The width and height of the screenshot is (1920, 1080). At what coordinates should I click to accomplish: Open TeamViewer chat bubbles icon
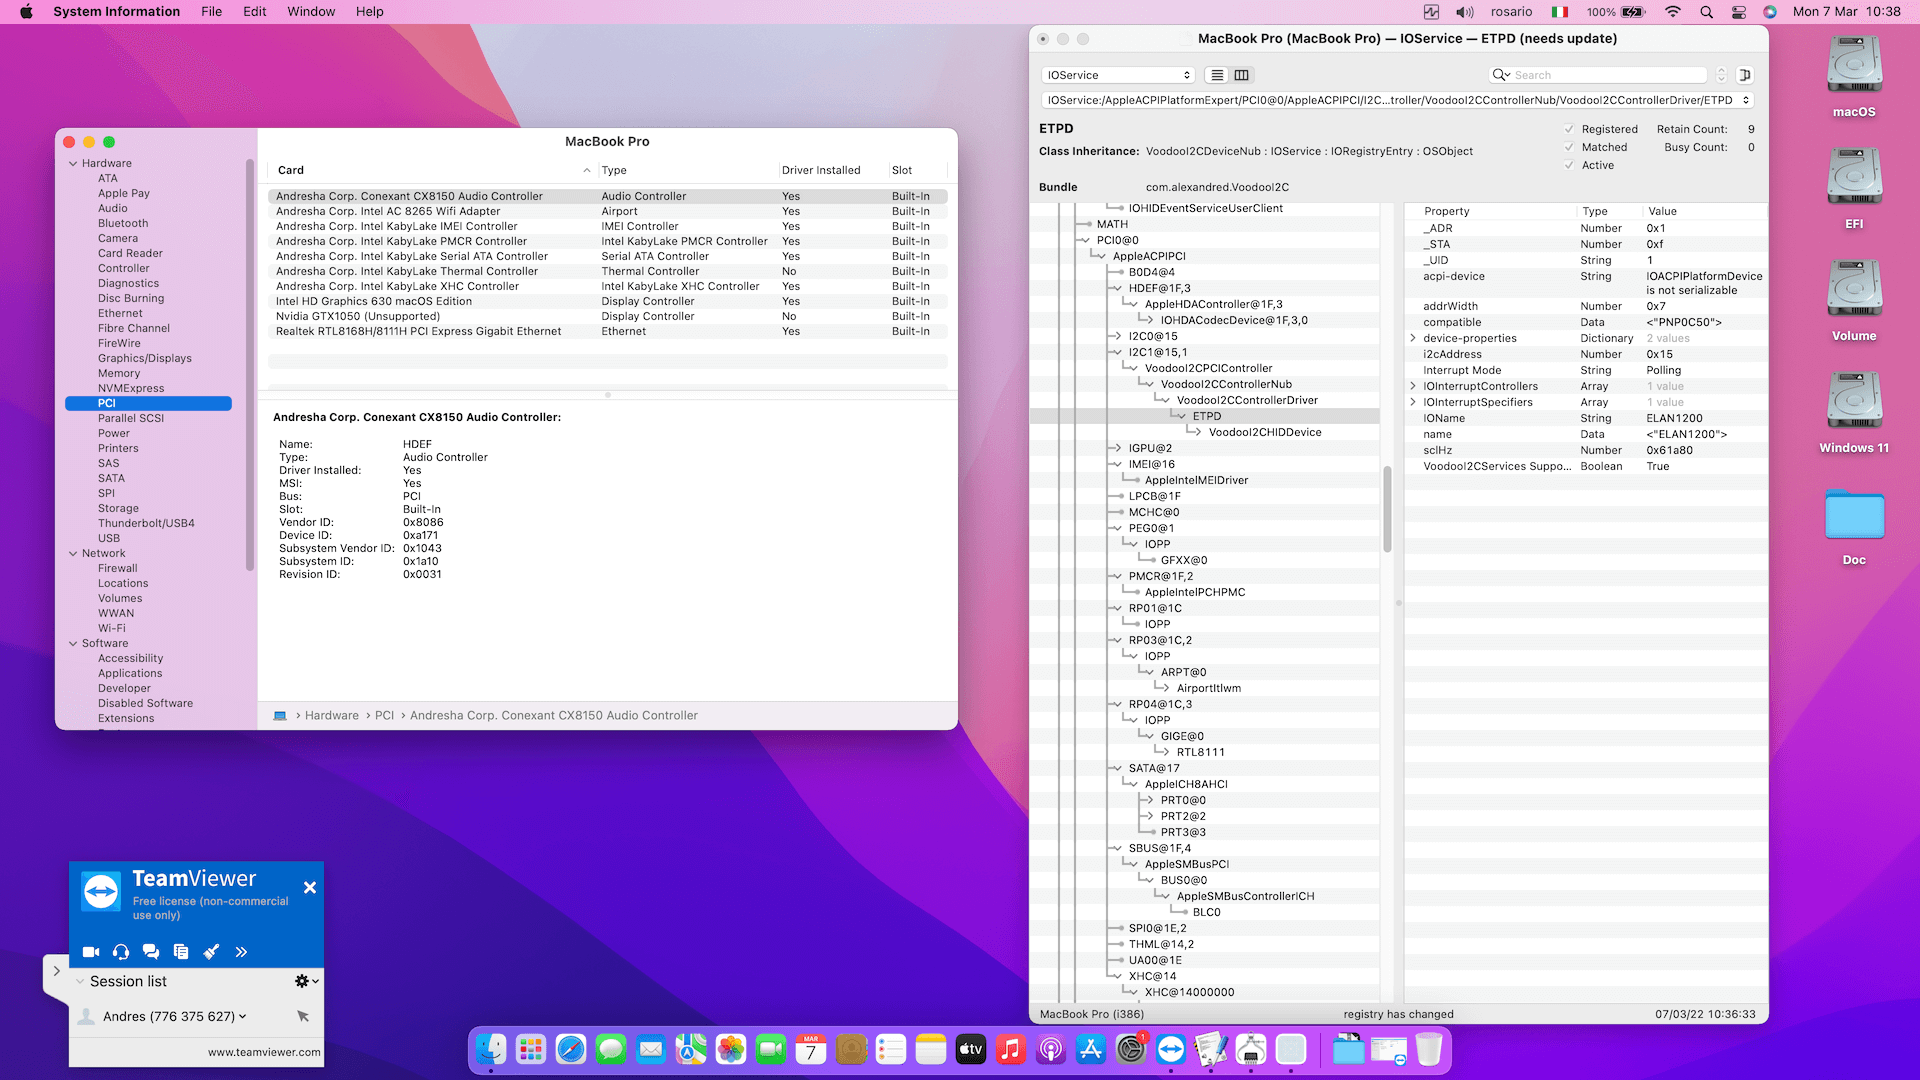[x=151, y=952]
